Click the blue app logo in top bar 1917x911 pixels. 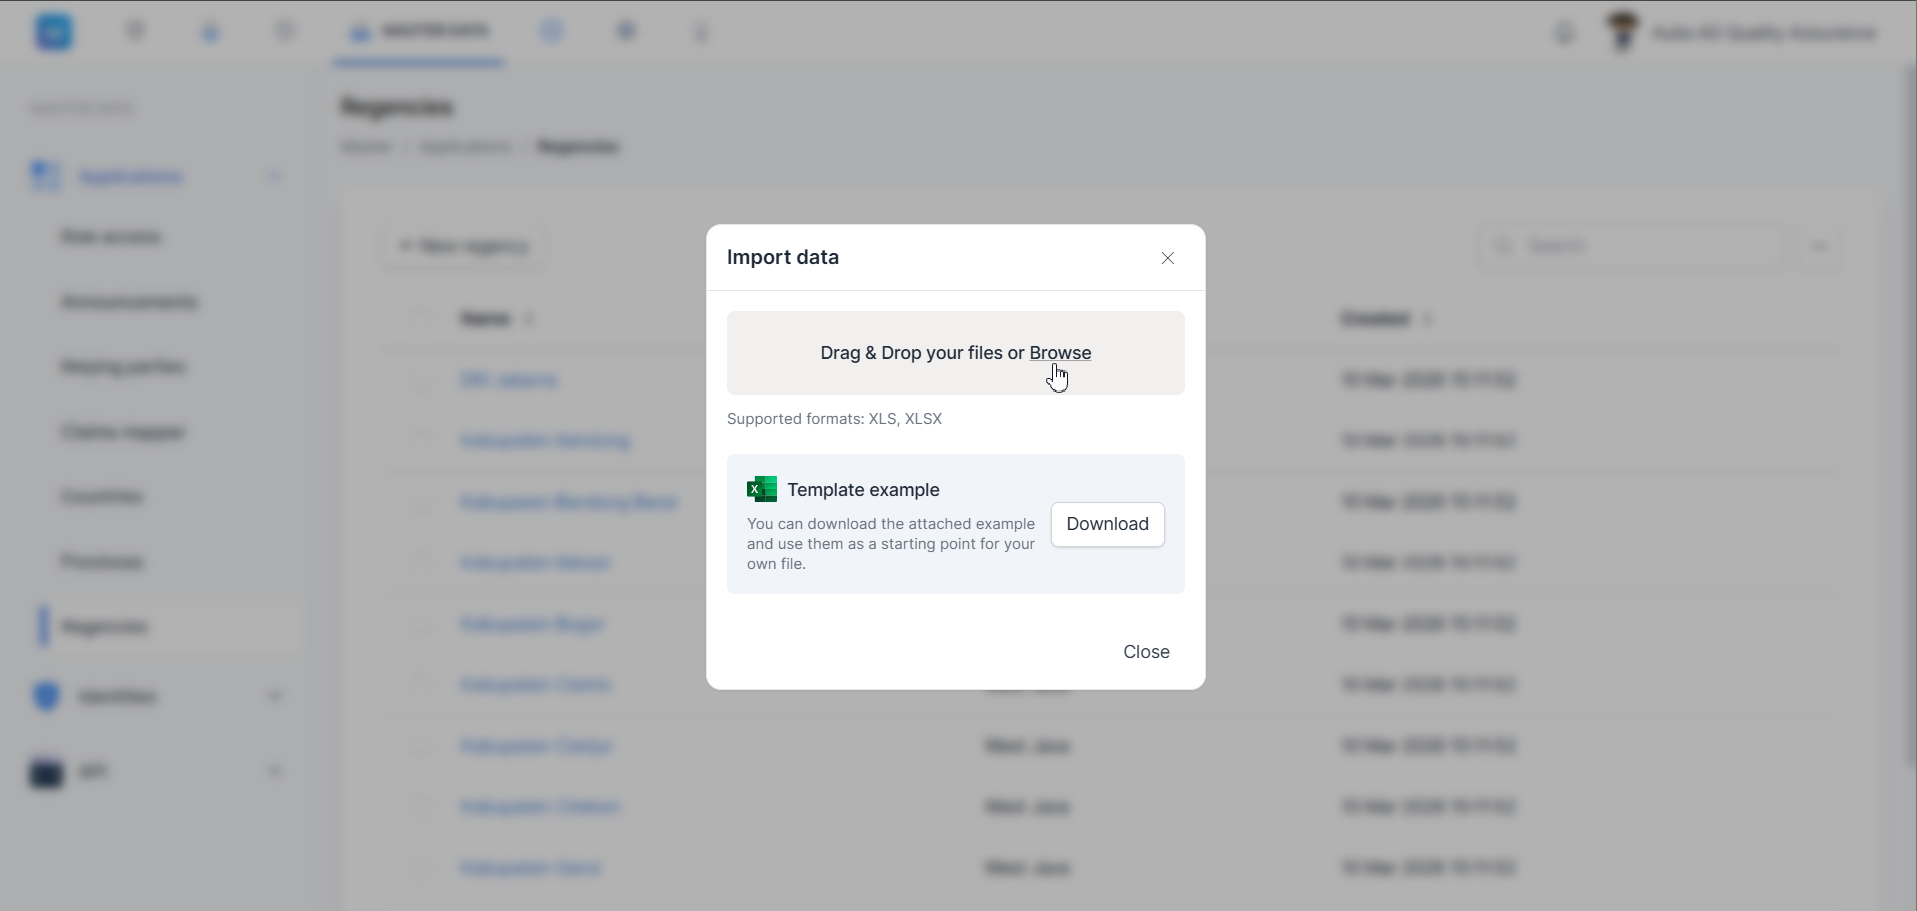coord(54,32)
